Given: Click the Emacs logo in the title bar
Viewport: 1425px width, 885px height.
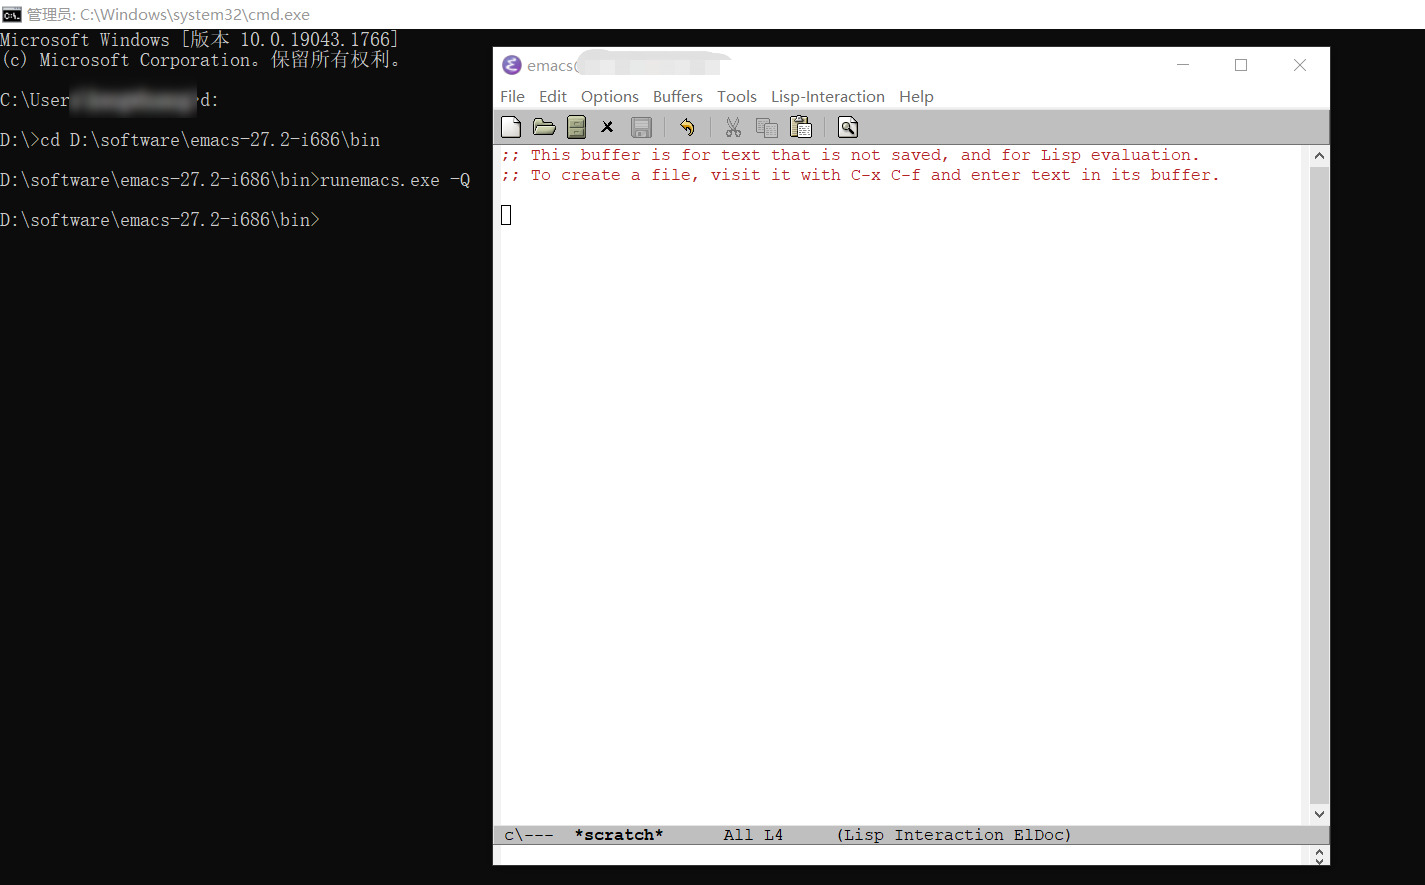Looking at the screenshot, I should click(510, 64).
